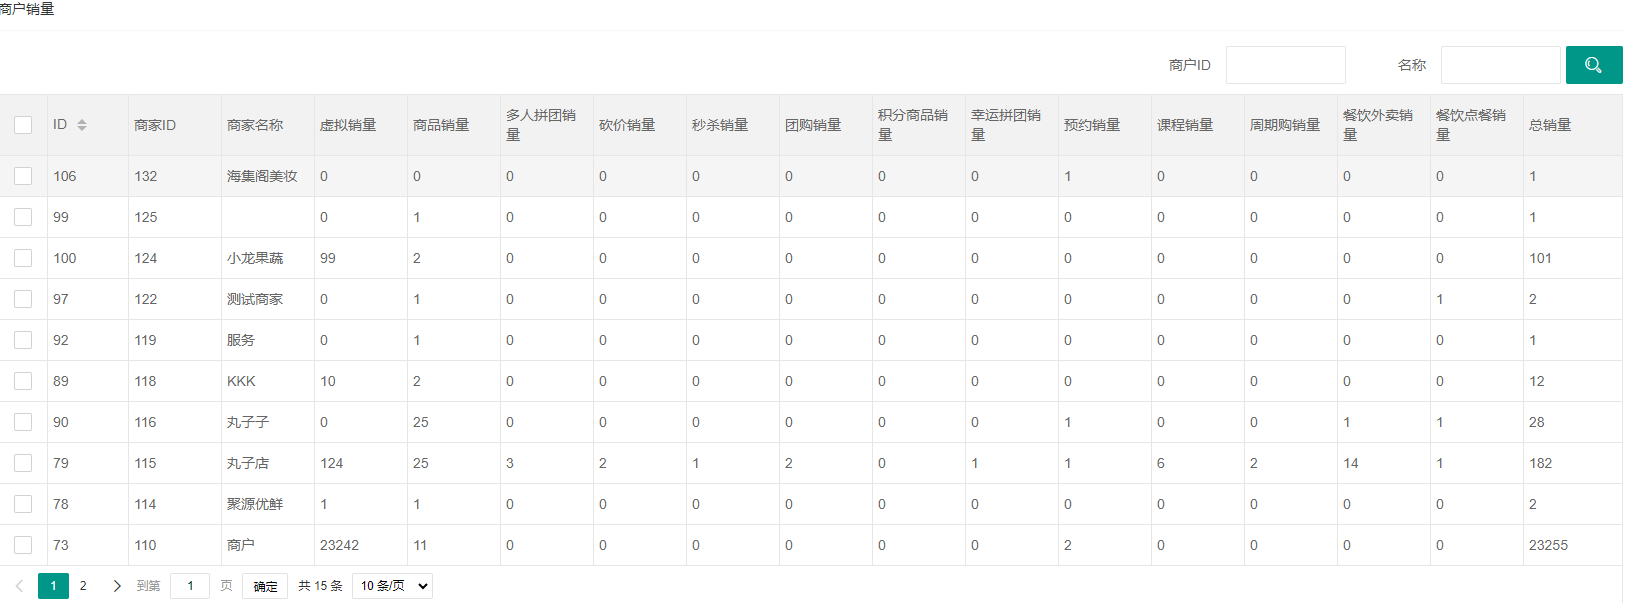Click the 商家名称 column header
Screen dimensions: 1625x603
[x=255, y=125]
